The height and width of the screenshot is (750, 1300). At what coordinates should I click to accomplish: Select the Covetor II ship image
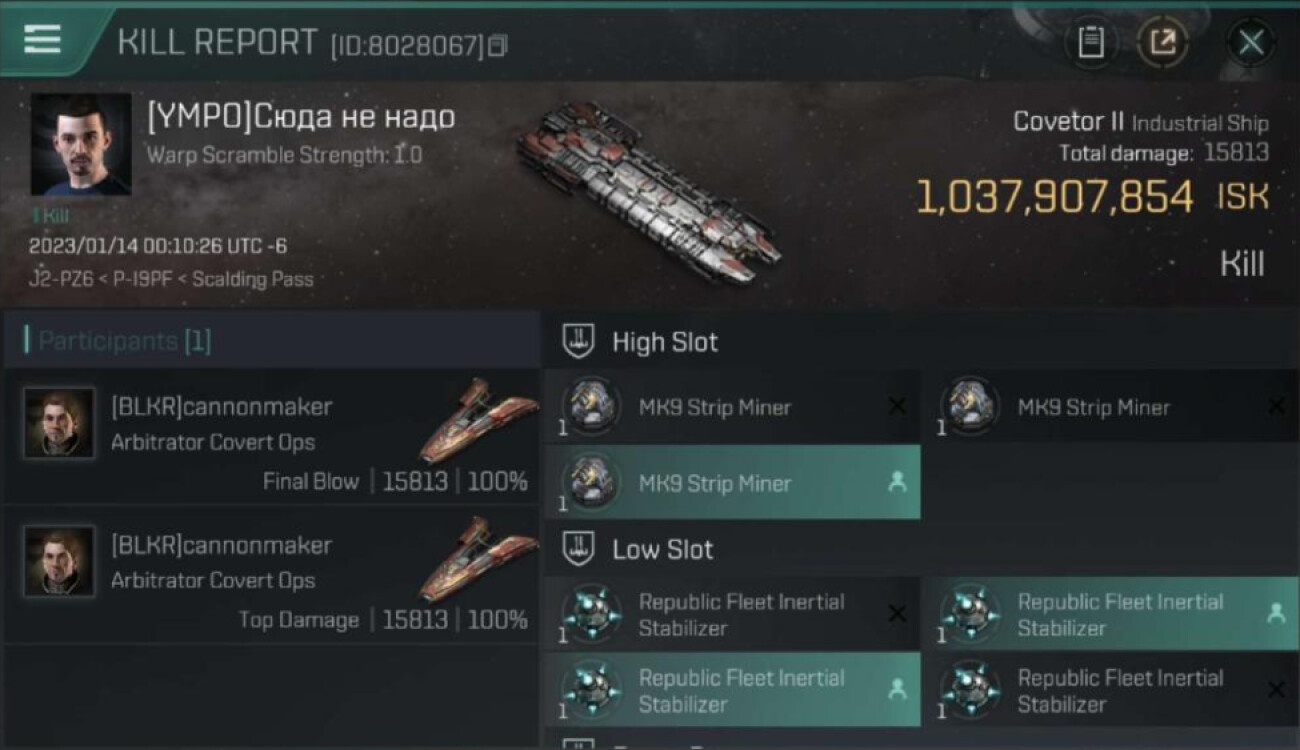tap(648, 190)
